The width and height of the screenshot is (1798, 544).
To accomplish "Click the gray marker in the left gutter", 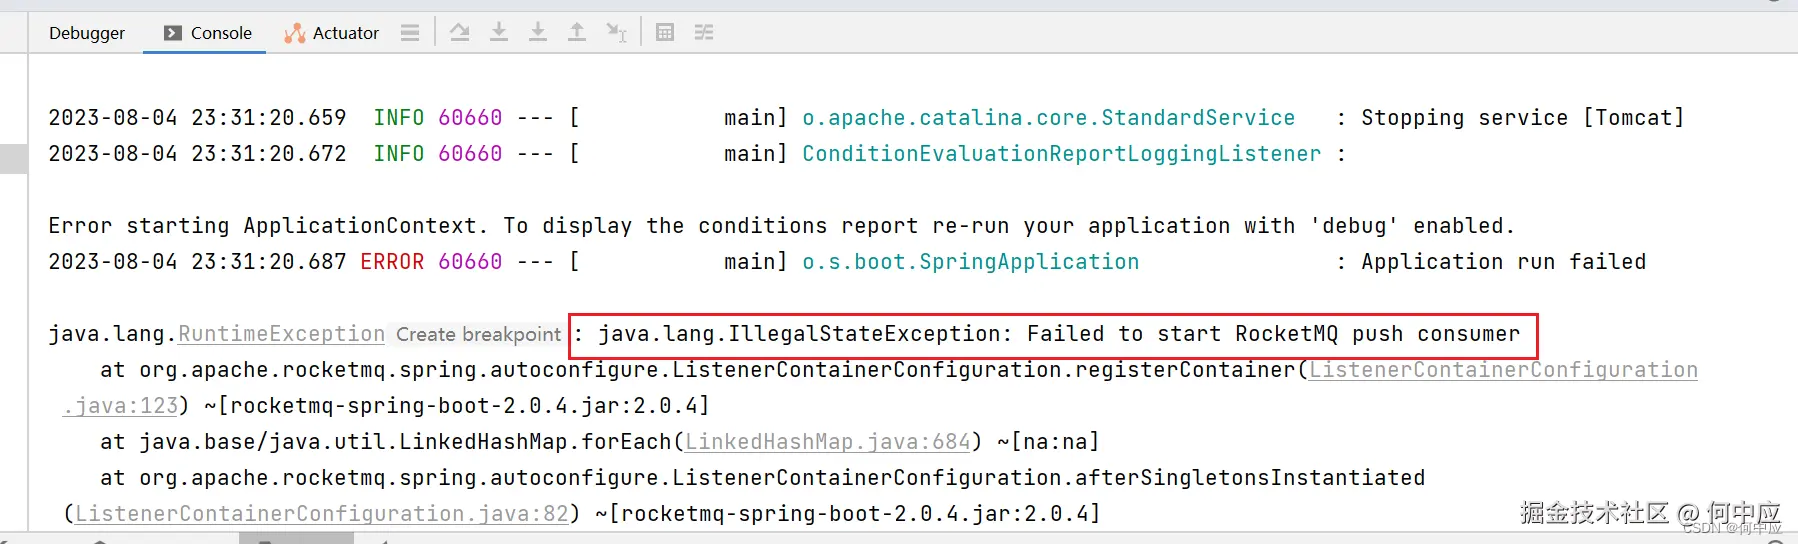I will (x=13, y=159).
